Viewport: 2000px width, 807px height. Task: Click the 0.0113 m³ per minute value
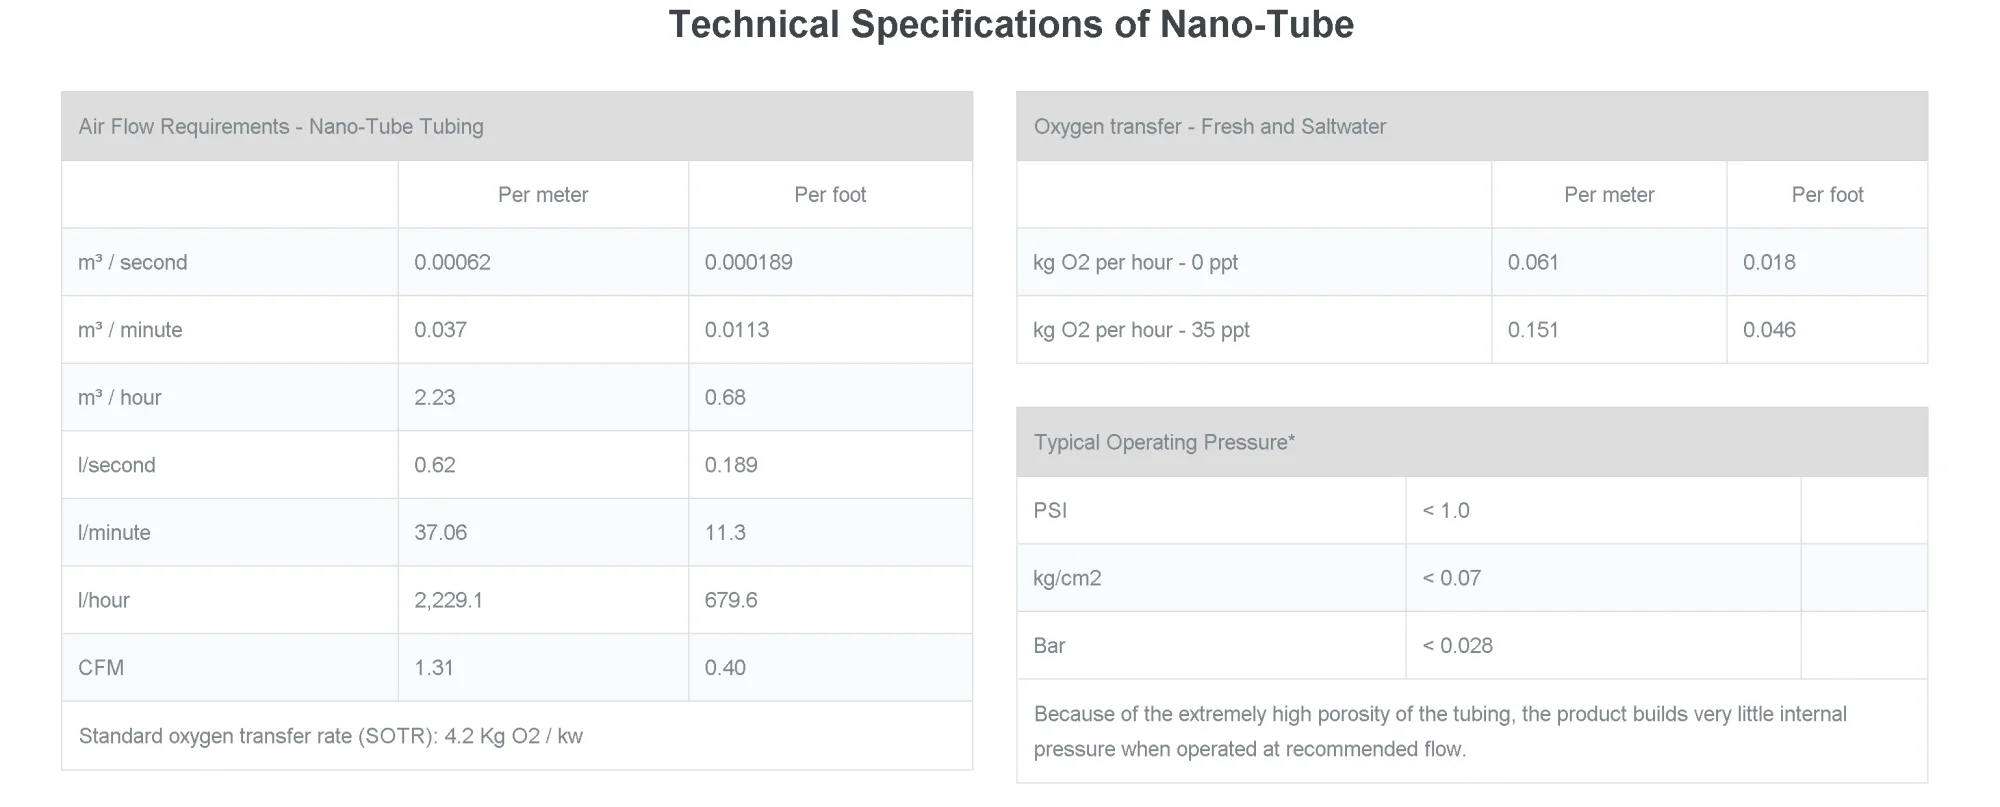tap(737, 330)
